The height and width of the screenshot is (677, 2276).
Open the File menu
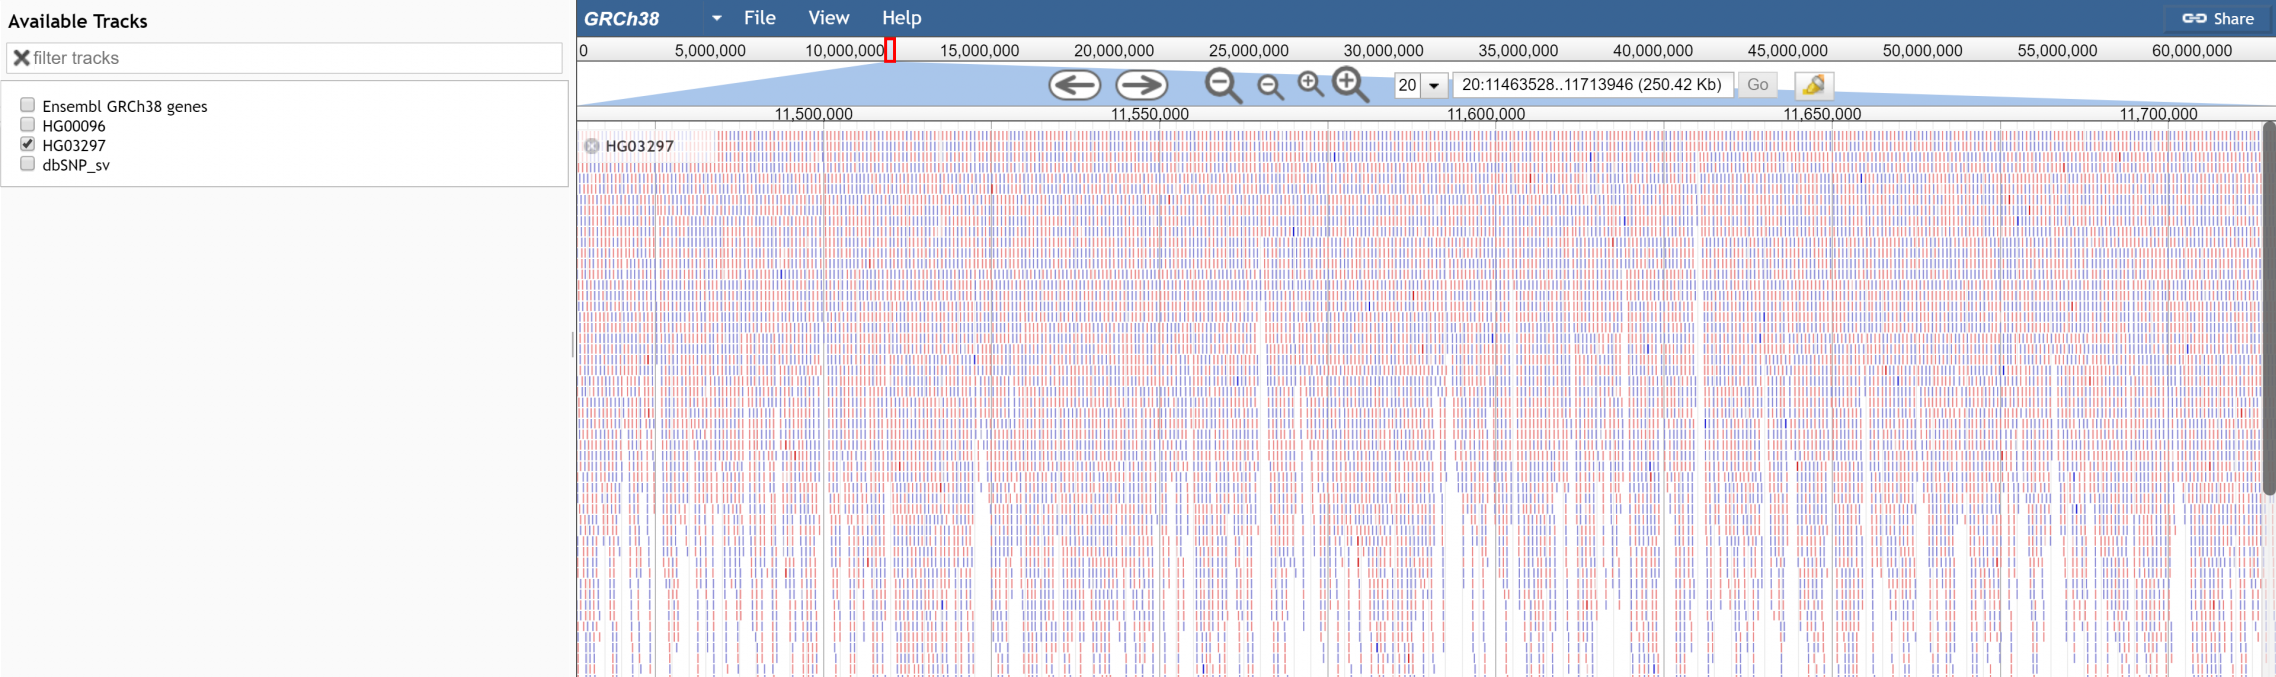(x=760, y=18)
